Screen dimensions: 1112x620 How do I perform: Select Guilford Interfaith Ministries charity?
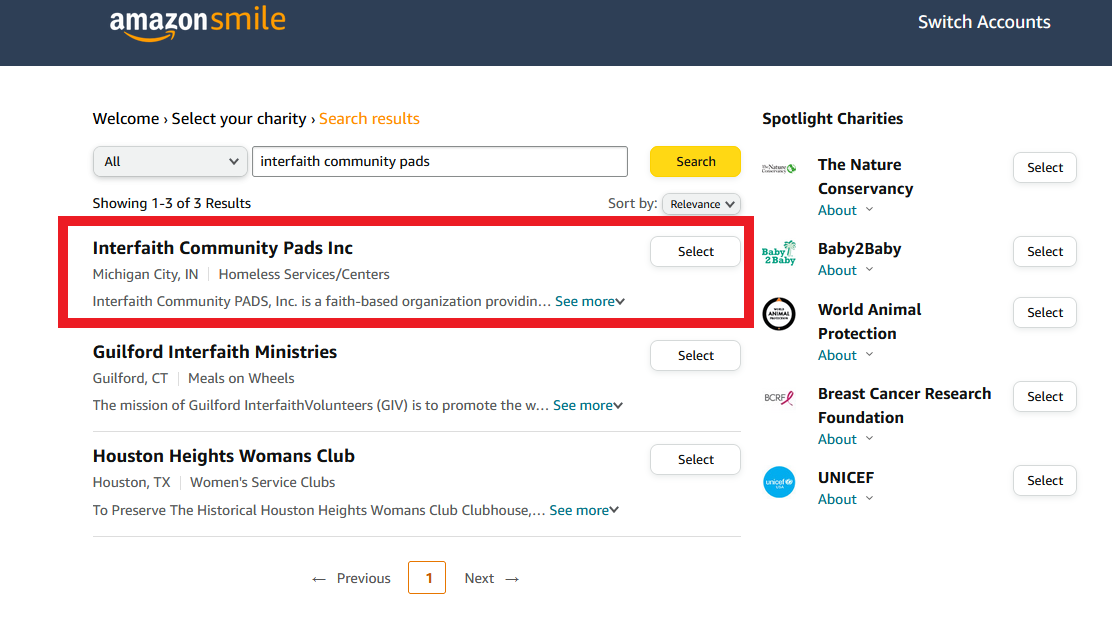(695, 355)
